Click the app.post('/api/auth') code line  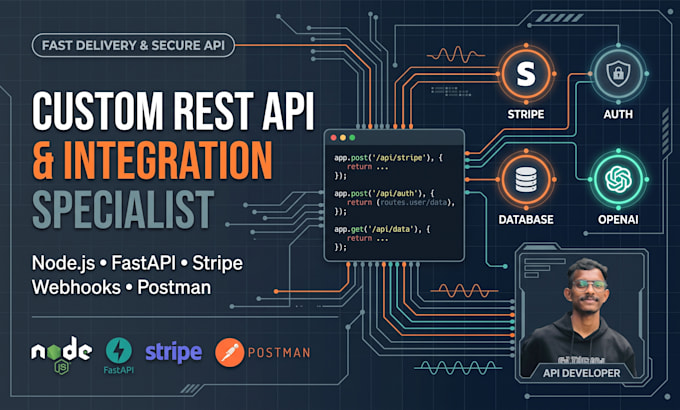384,194
